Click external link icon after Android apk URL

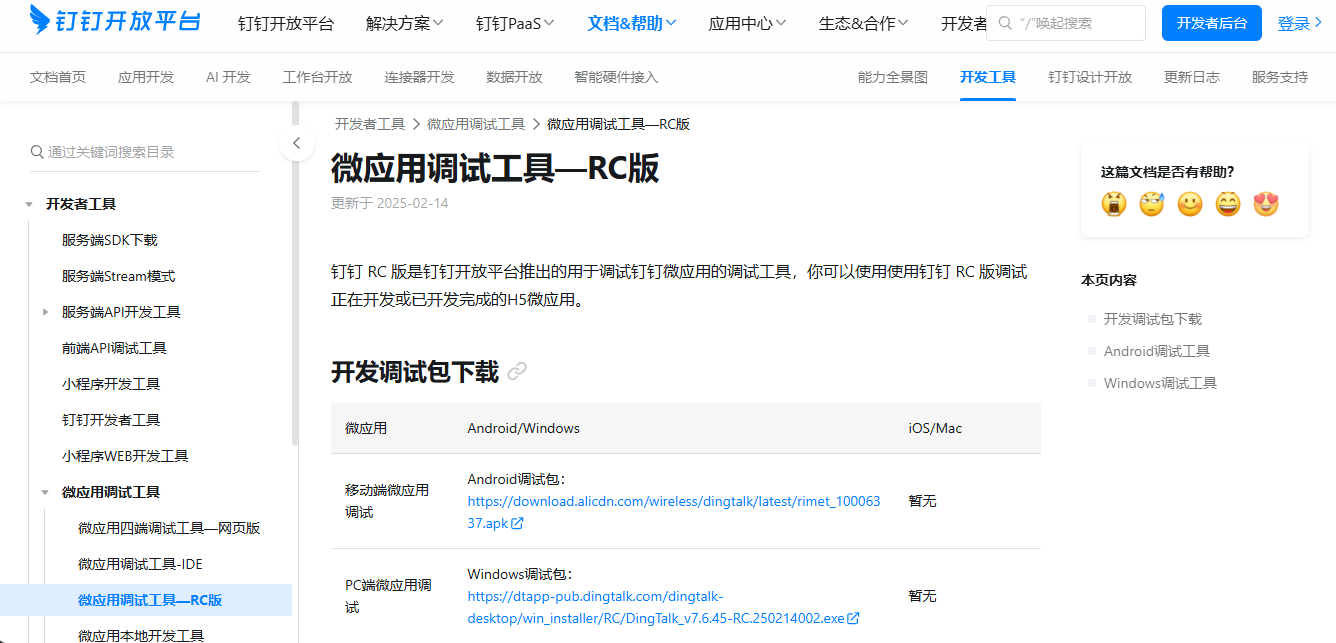518,523
